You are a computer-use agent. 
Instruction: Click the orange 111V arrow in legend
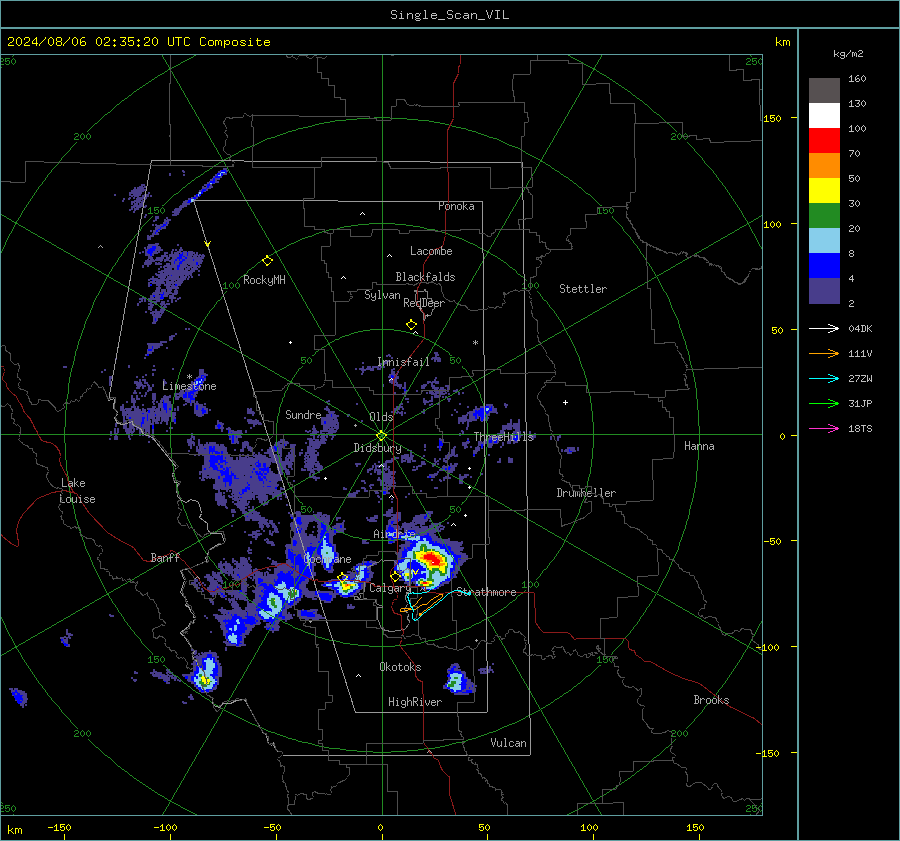click(x=824, y=354)
